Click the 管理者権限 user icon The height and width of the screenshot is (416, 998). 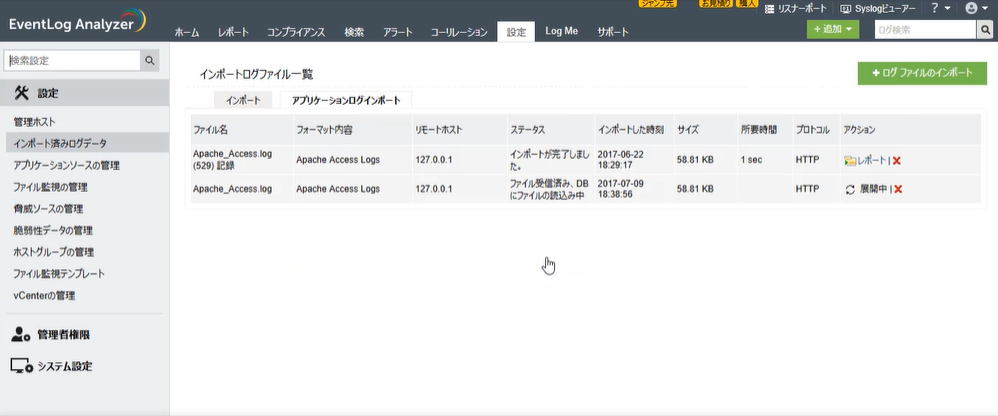click(21, 334)
